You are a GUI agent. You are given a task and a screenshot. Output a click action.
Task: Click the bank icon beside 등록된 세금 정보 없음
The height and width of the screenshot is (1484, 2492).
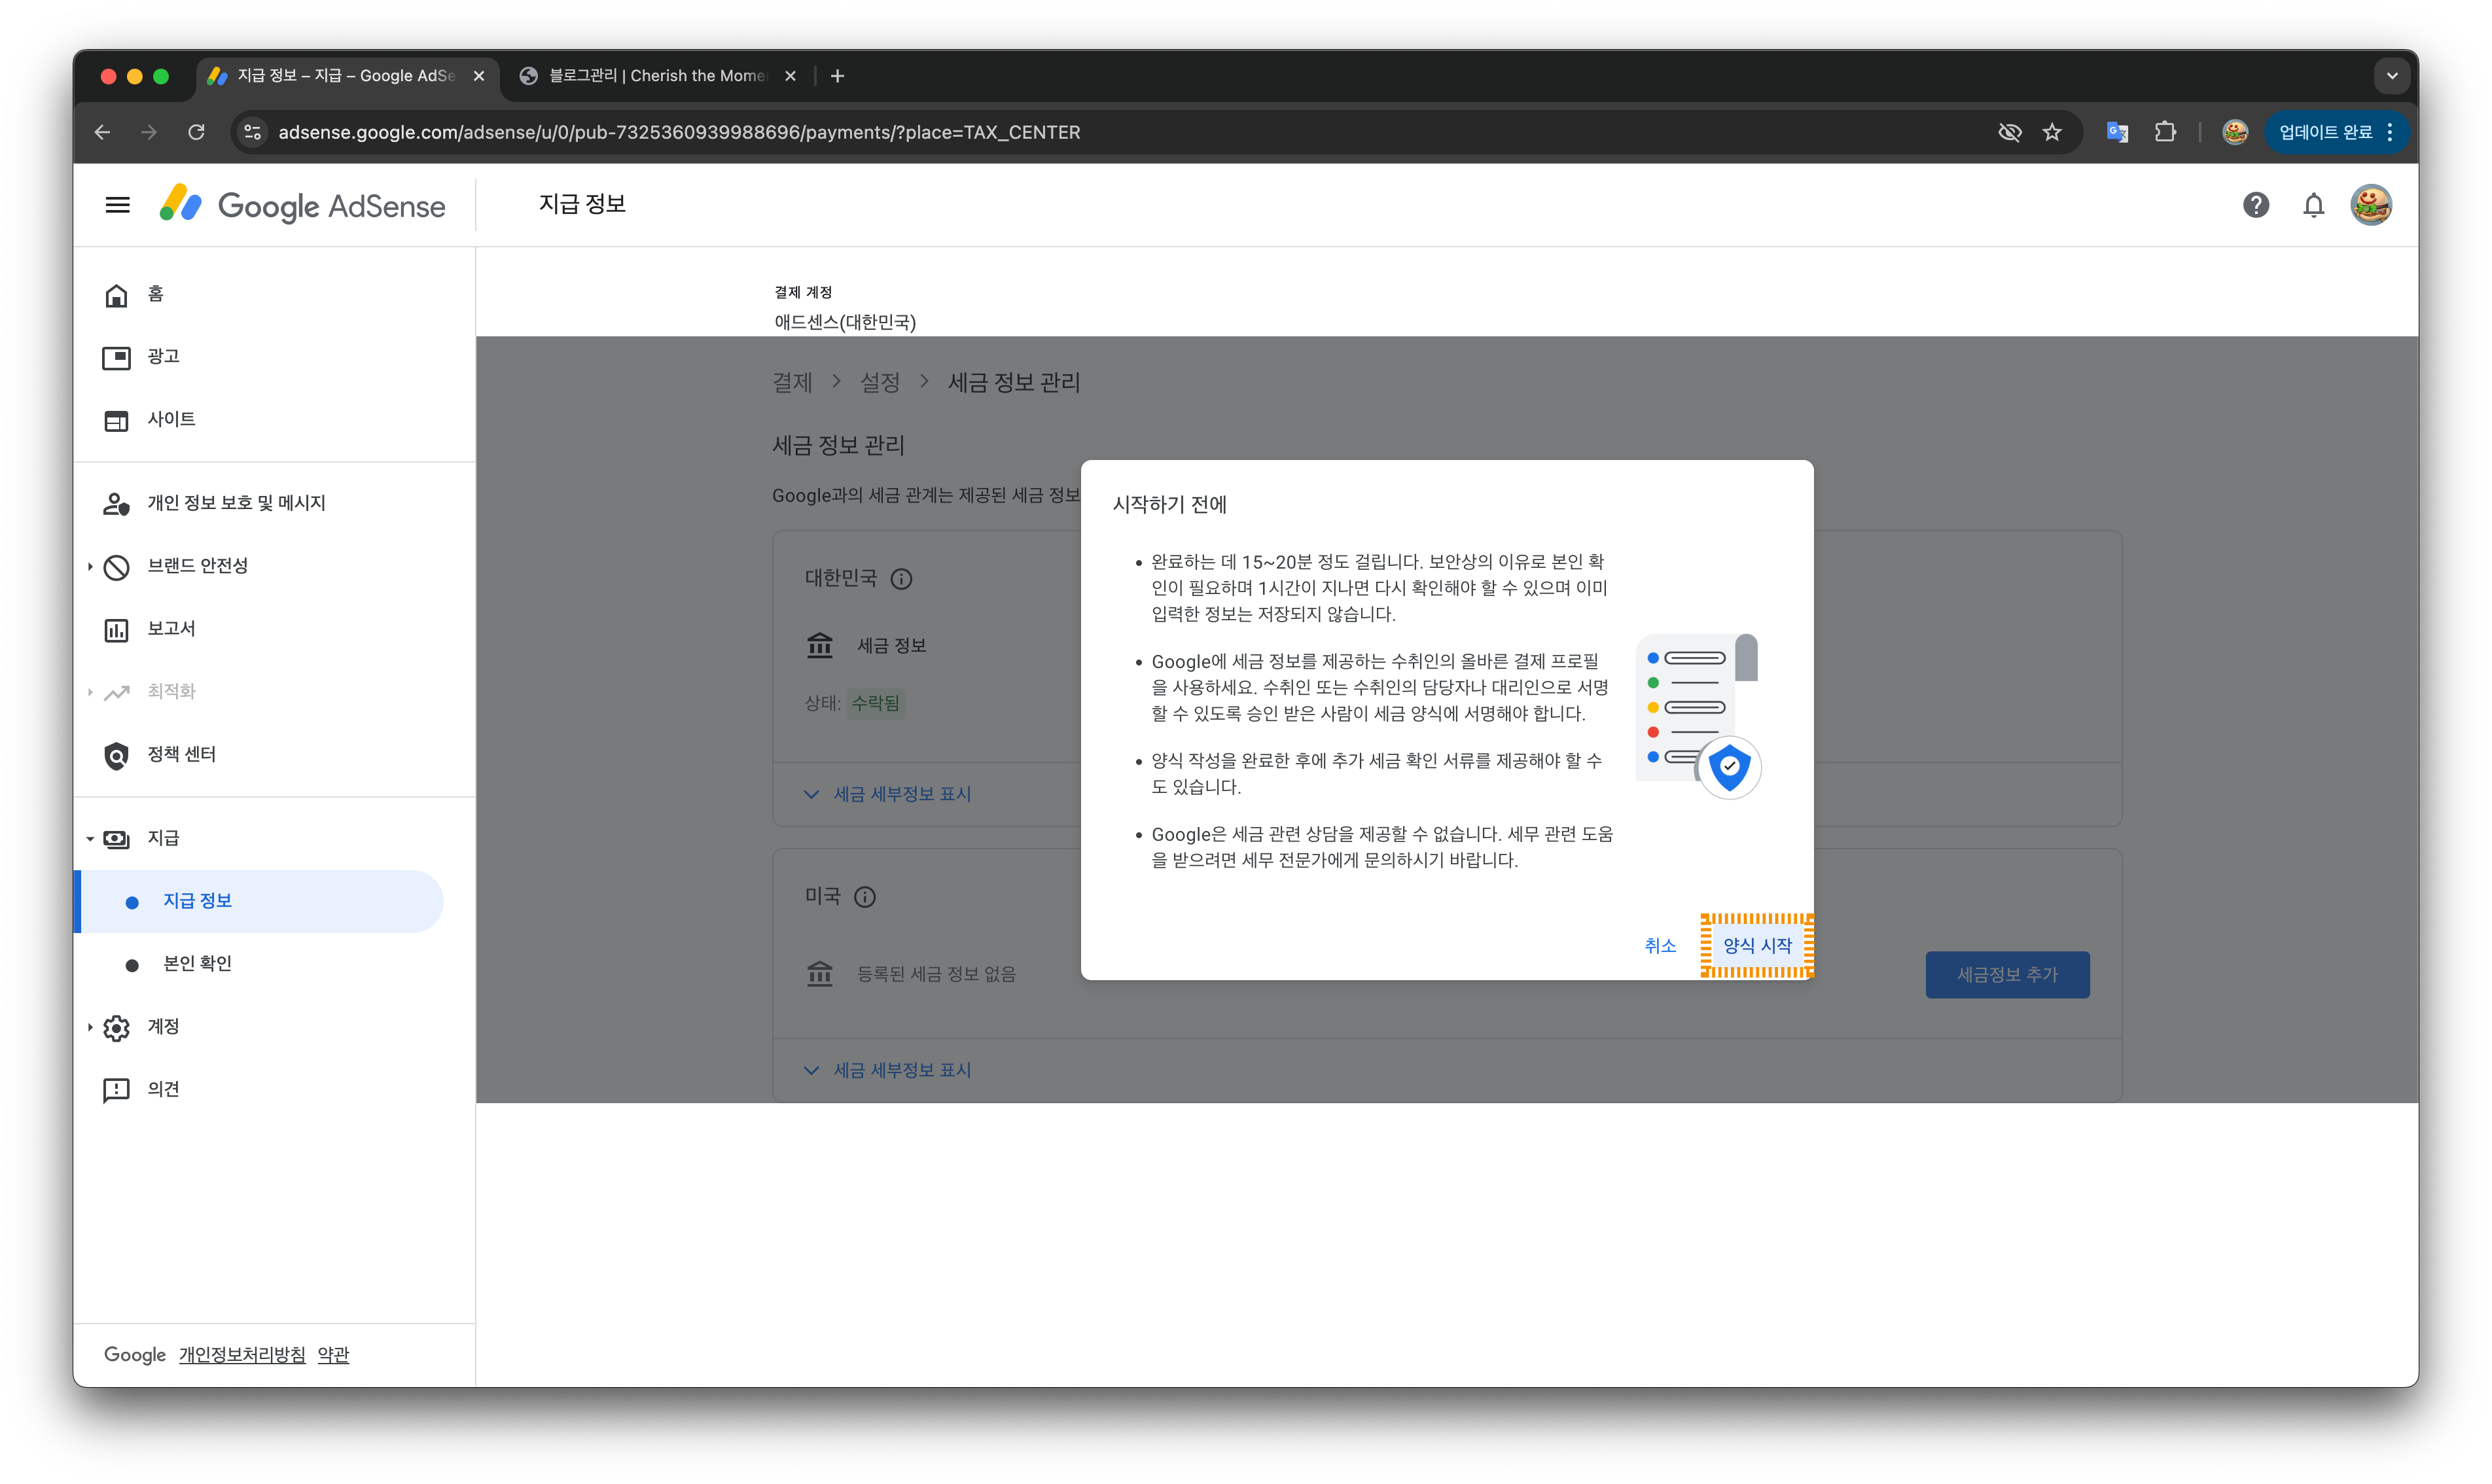pos(819,974)
